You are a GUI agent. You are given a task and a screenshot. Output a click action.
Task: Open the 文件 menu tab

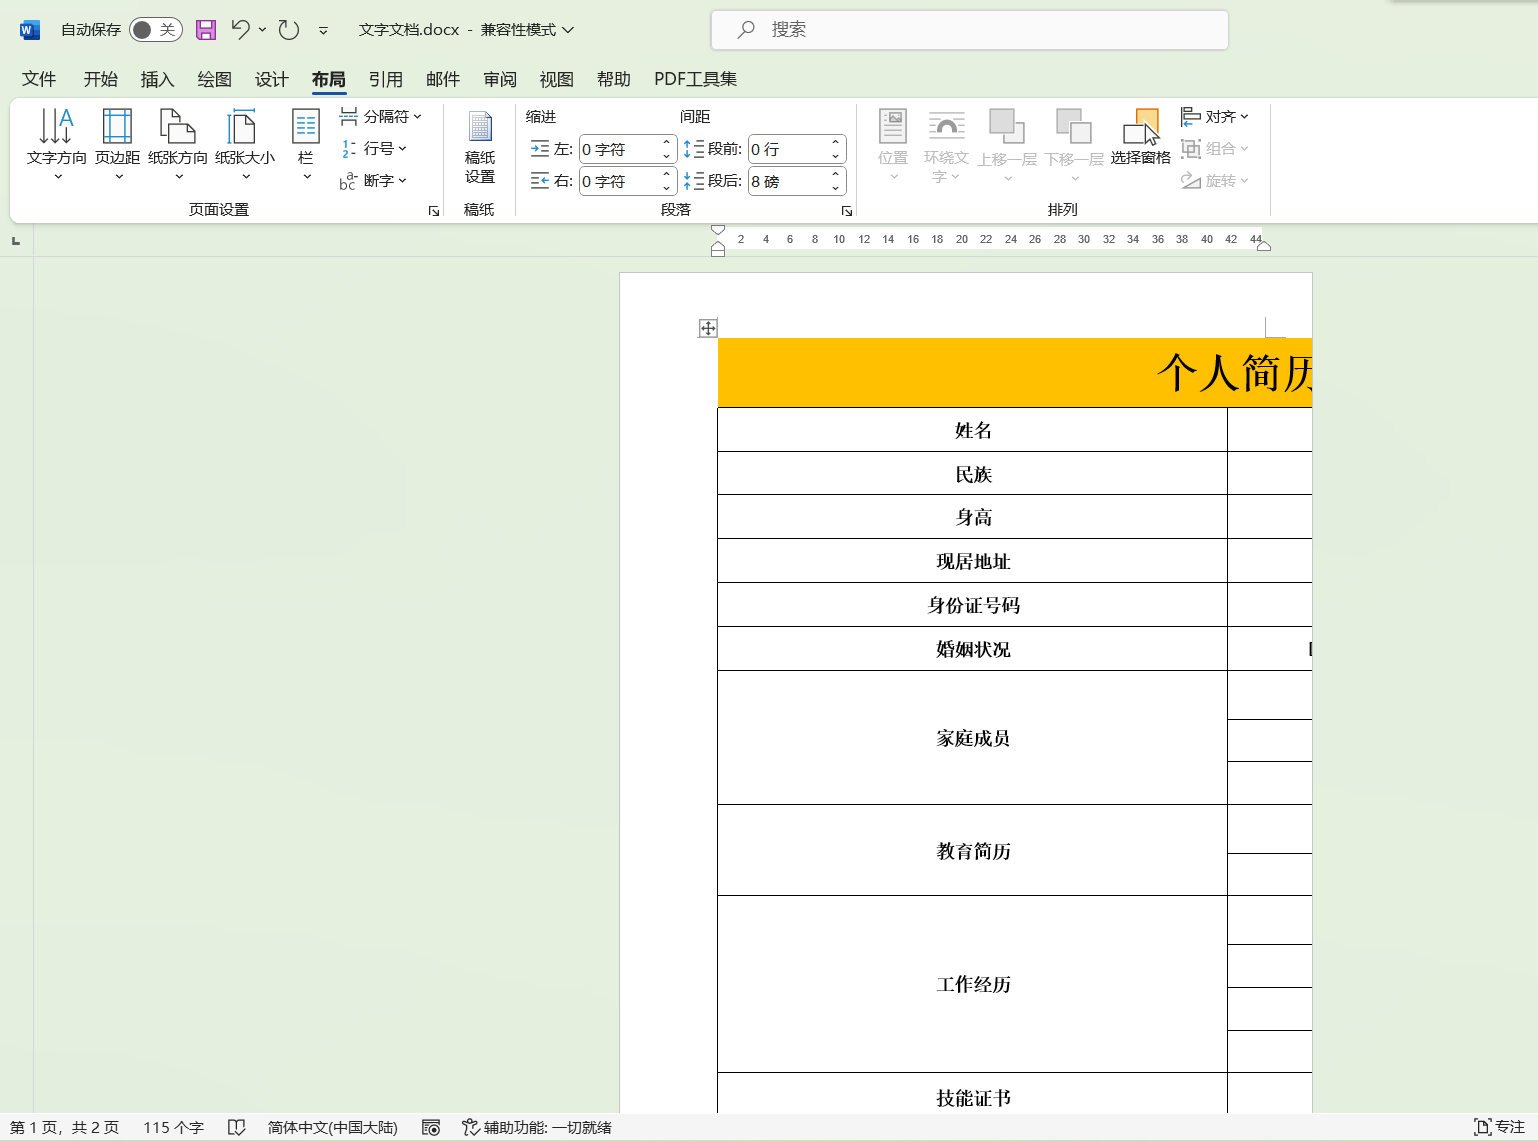(x=39, y=79)
